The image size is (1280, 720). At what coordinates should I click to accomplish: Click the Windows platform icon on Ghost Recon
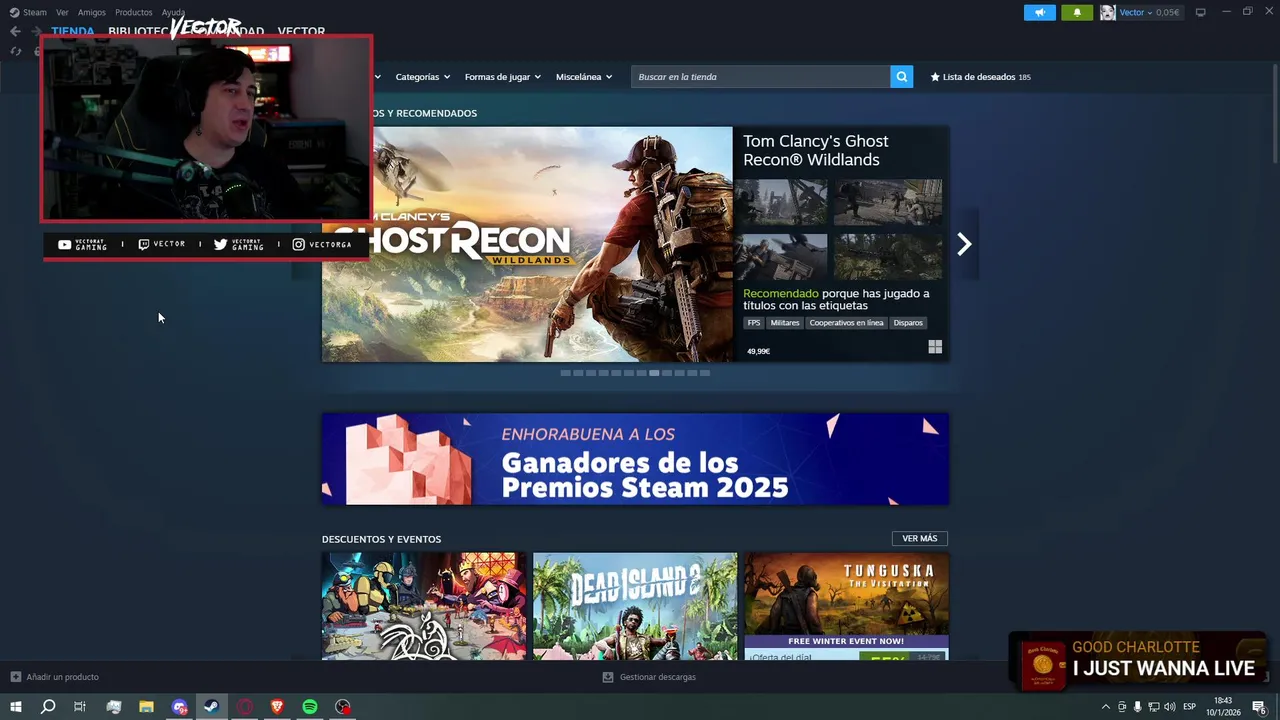click(935, 347)
